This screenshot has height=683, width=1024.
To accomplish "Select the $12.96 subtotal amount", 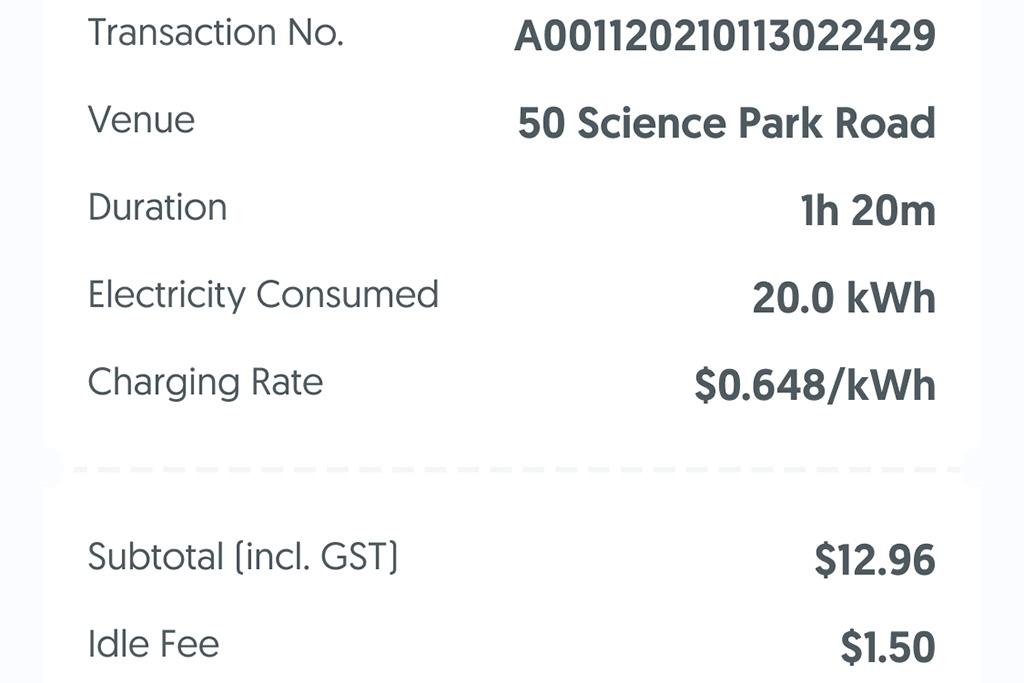I will (874, 560).
